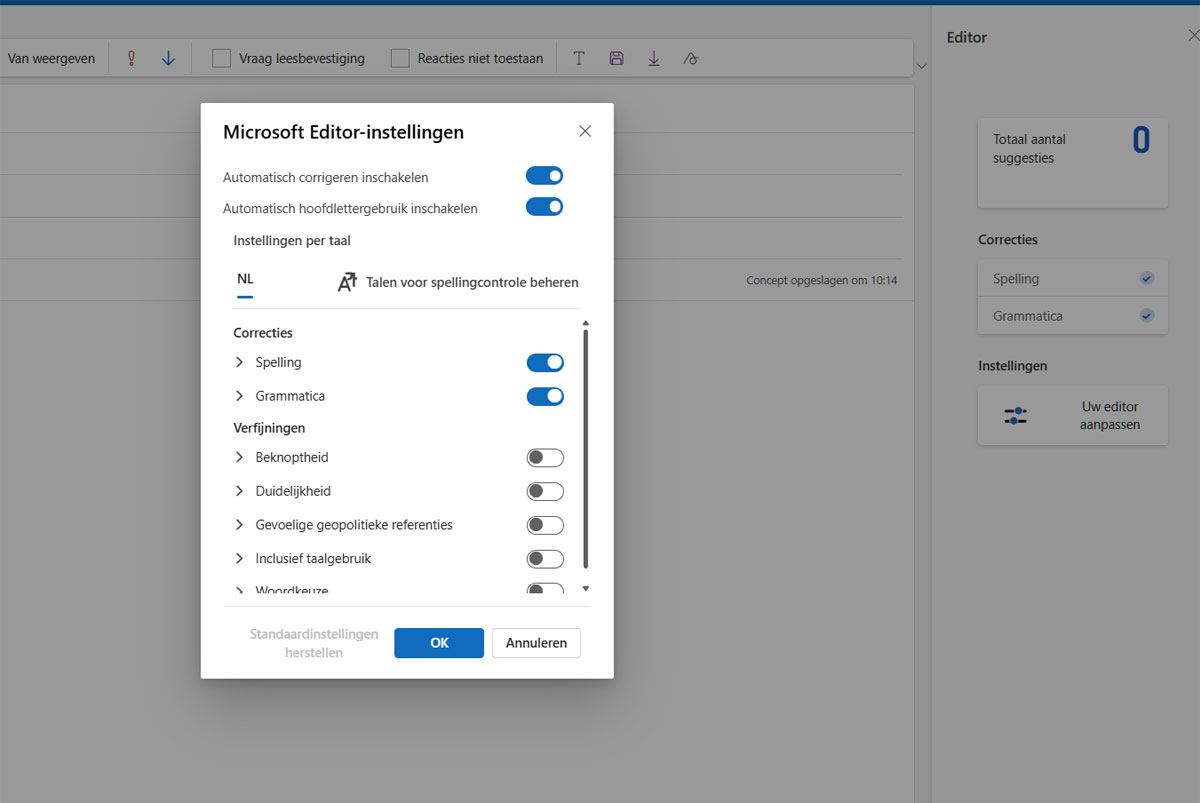Viewport: 1200px width, 803px height.
Task: Expand Gevoelige geopolitieke referenties chevron
Action: [239, 525]
